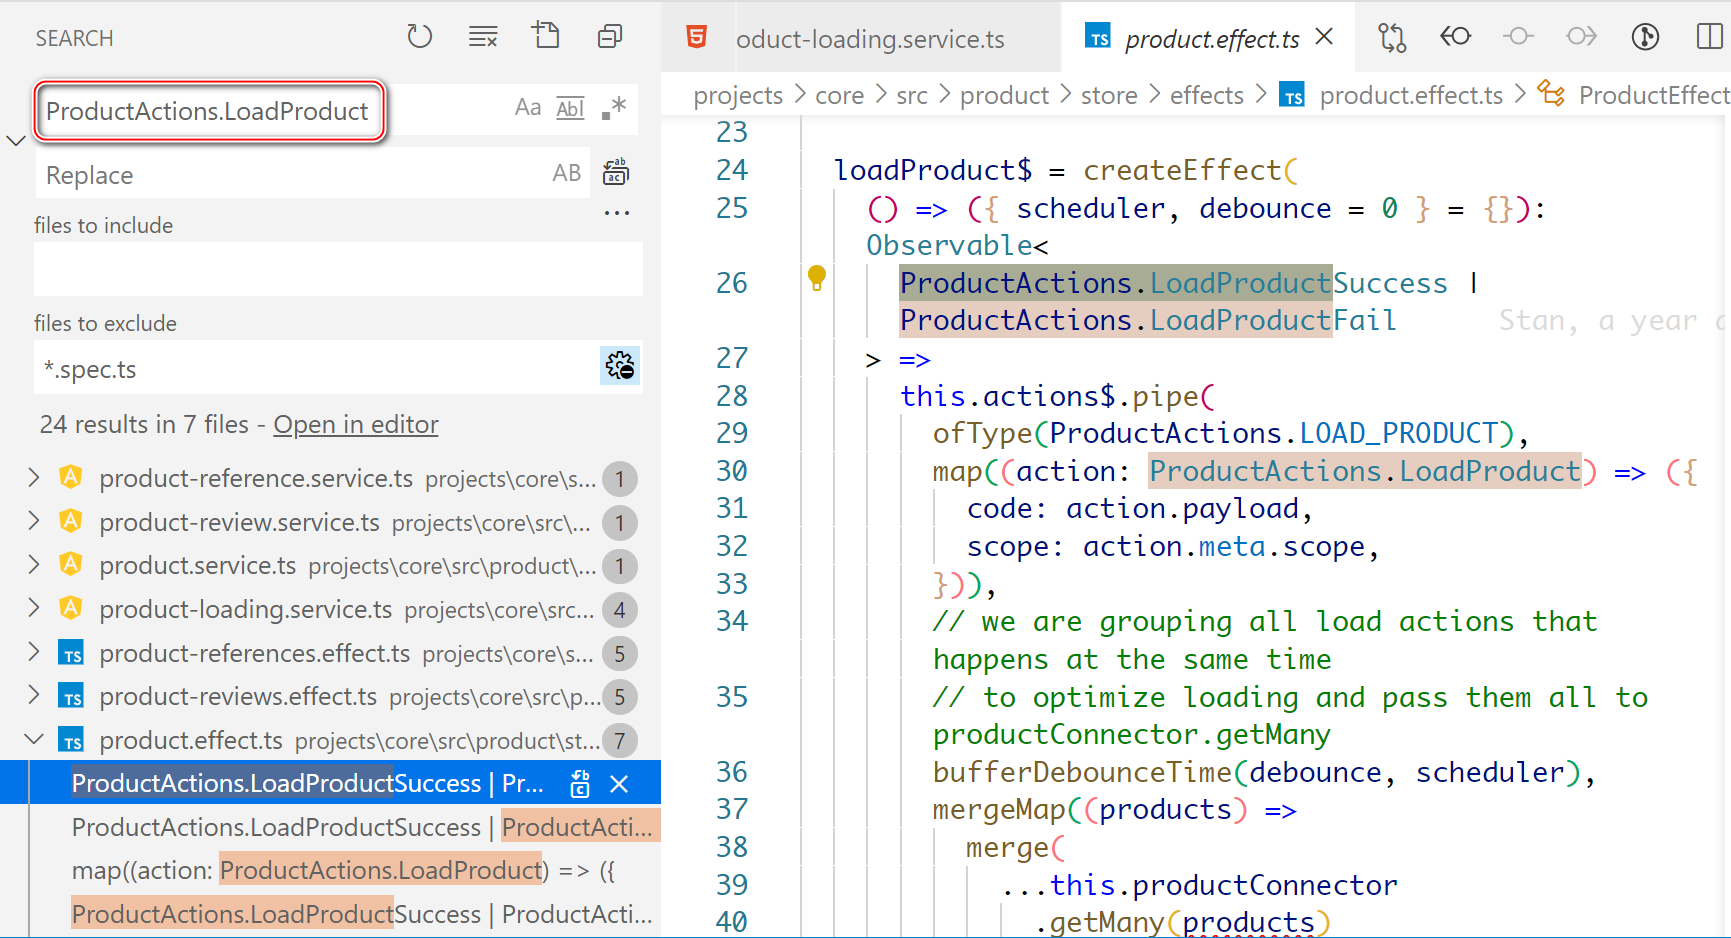Toggle Match Whole Word option
This screenshot has height=938, width=1731.
click(x=570, y=108)
